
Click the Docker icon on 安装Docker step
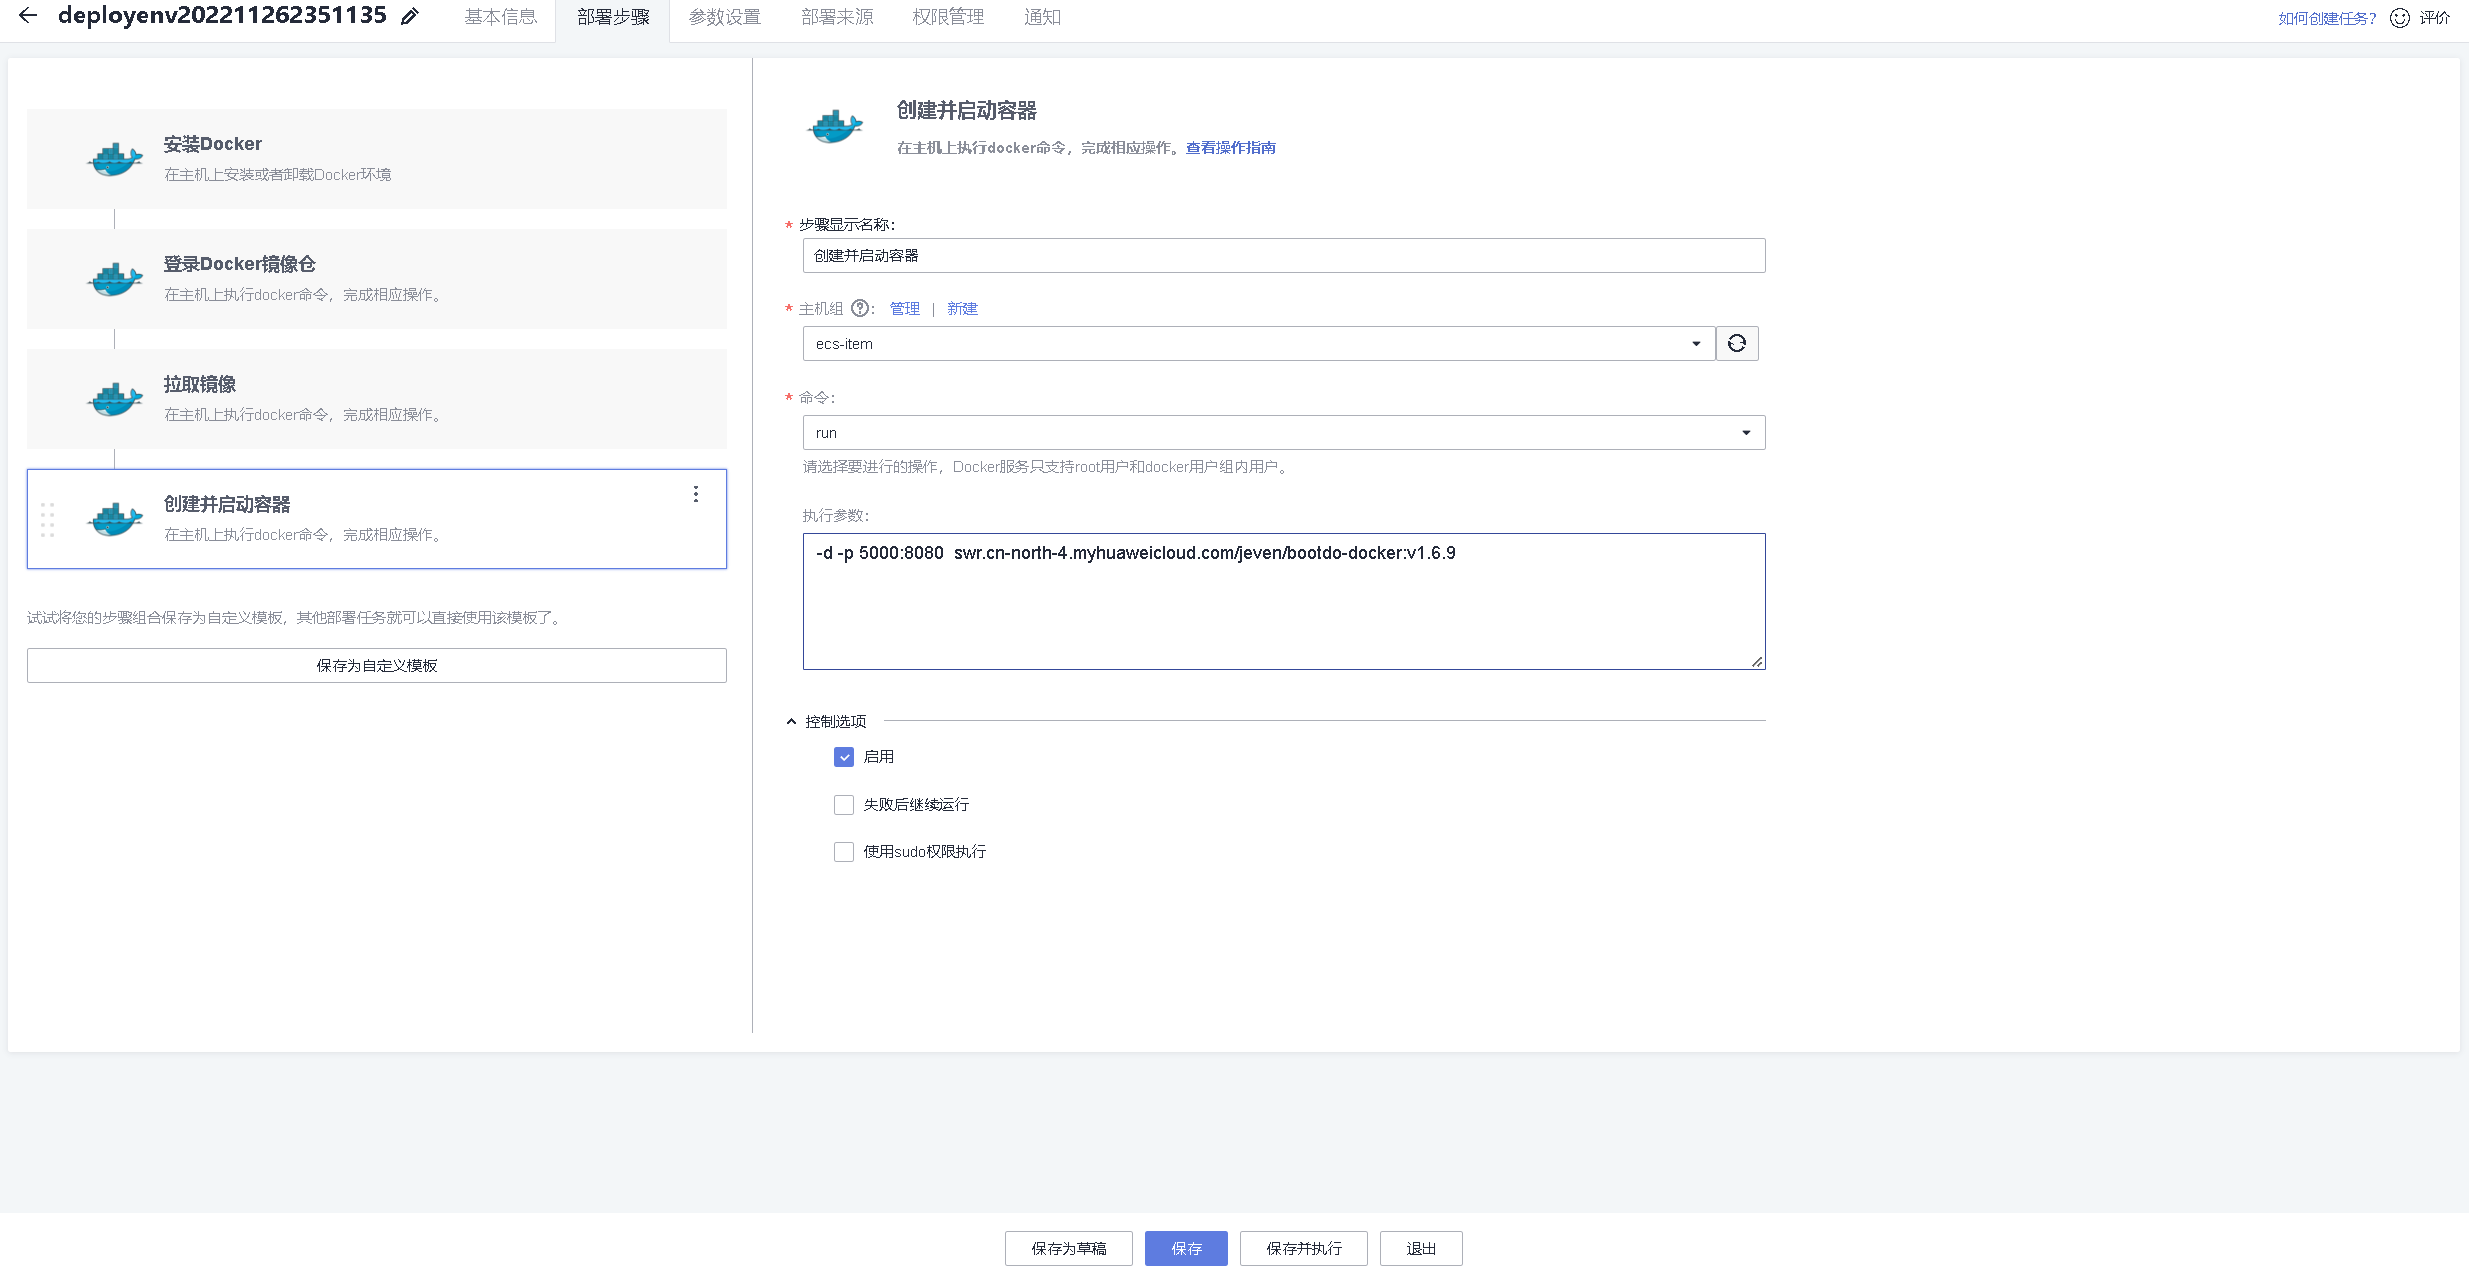point(114,158)
